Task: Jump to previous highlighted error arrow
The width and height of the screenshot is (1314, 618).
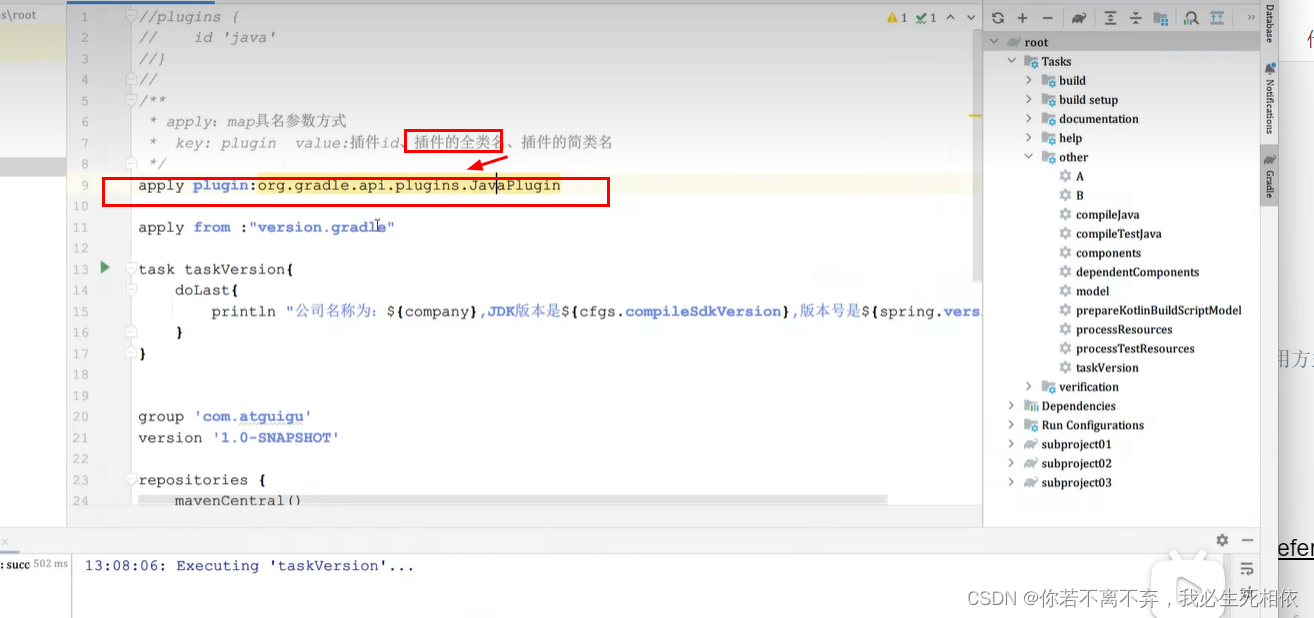Action: (x=951, y=18)
